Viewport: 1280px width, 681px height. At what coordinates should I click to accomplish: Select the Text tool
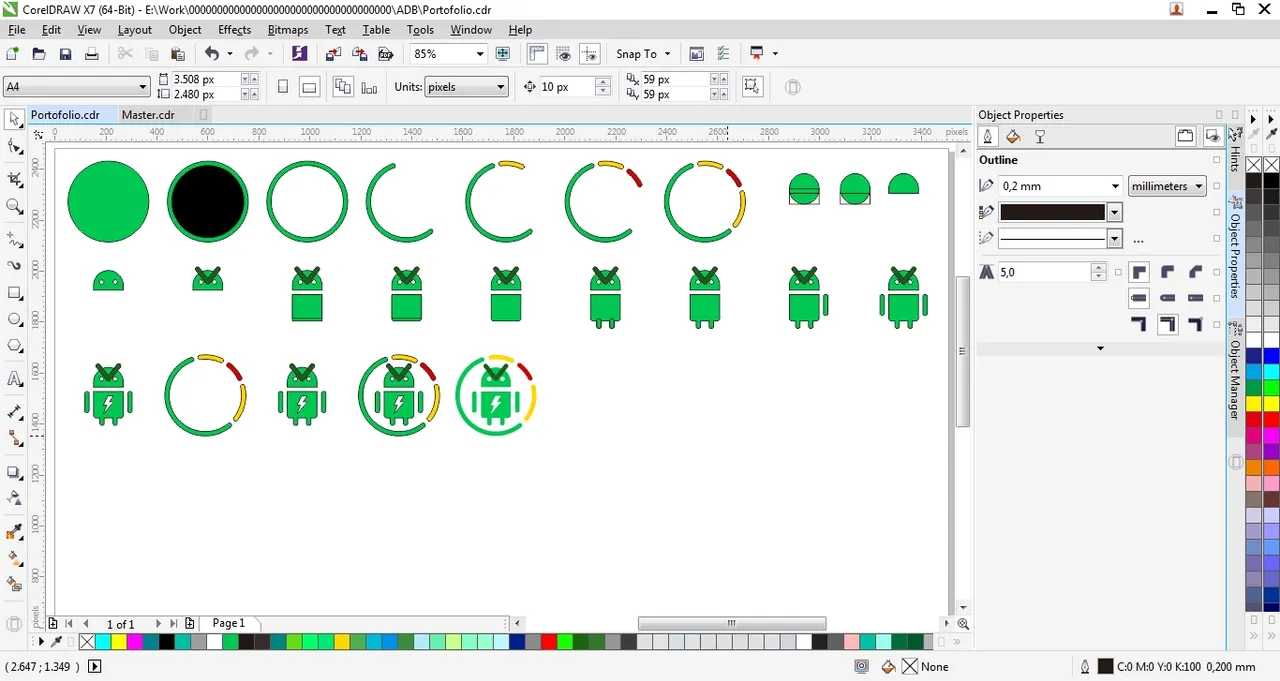point(14,379)
